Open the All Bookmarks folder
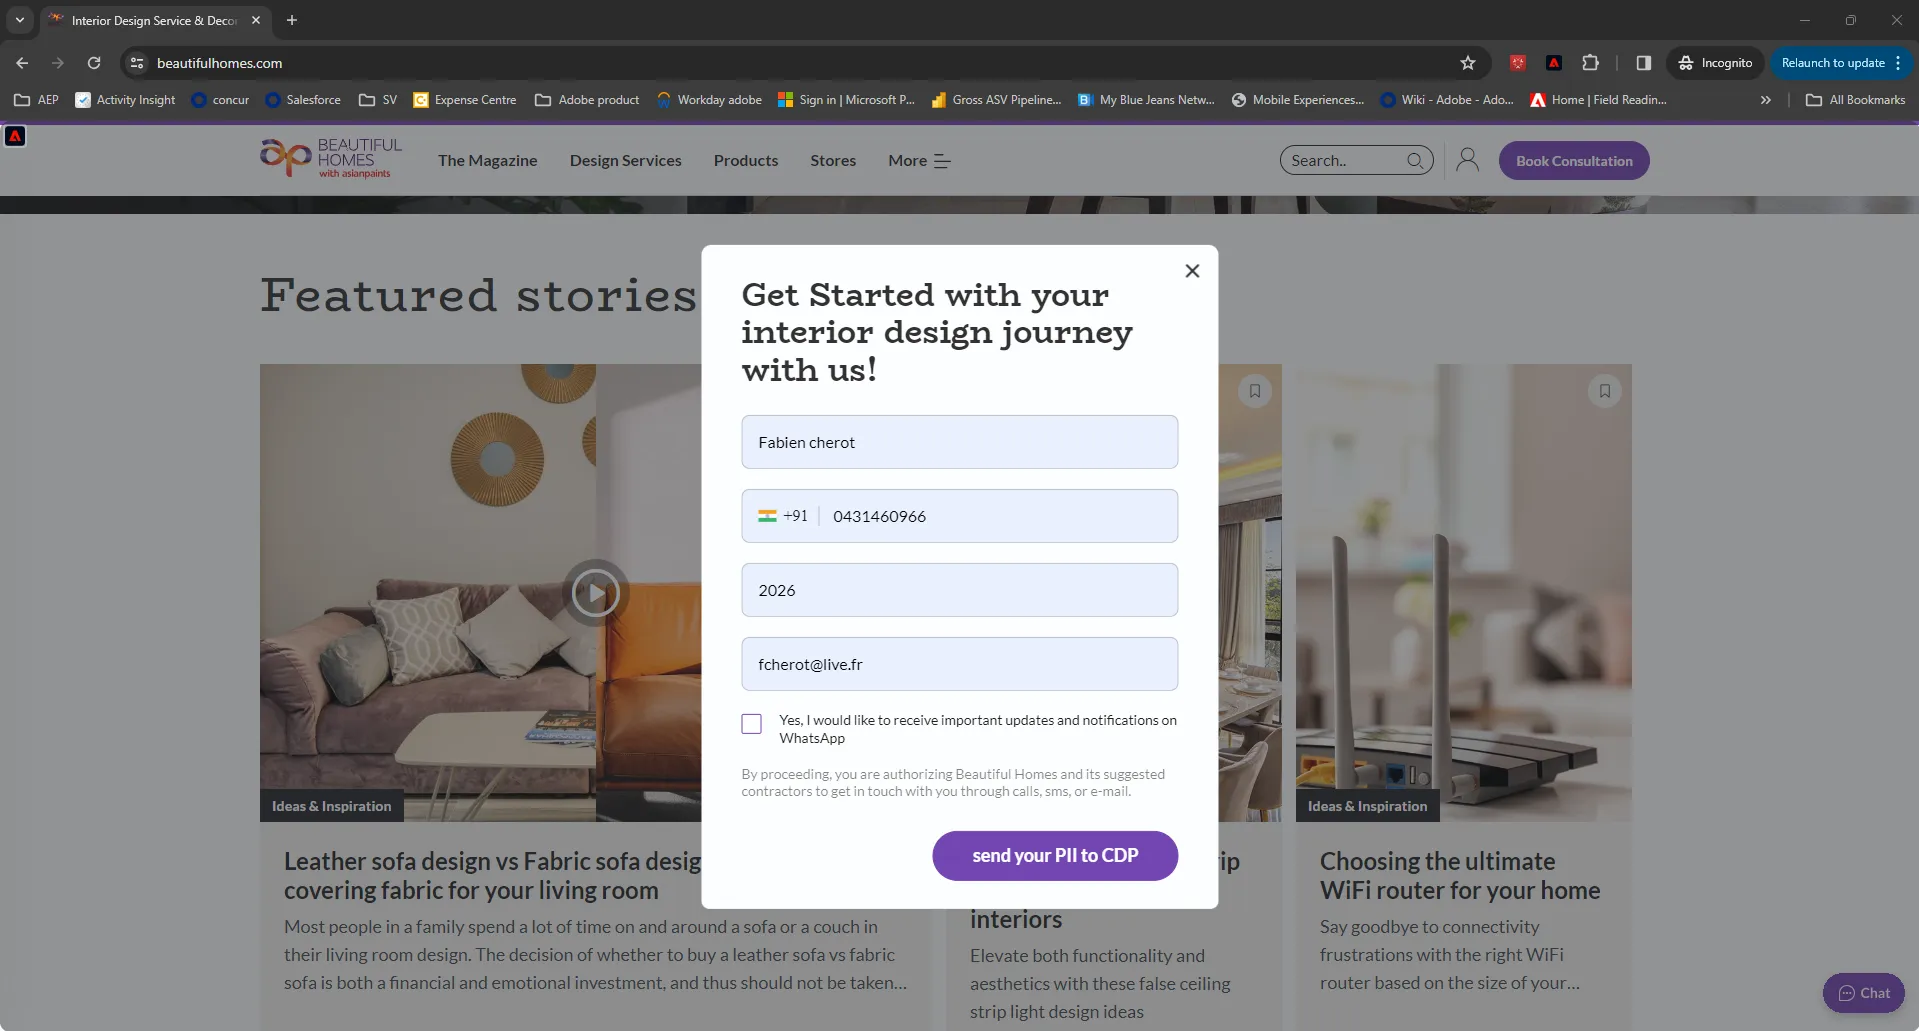Image resolution: width=1919 pixels, height=1031 pixels. [x=1856, y=100]
